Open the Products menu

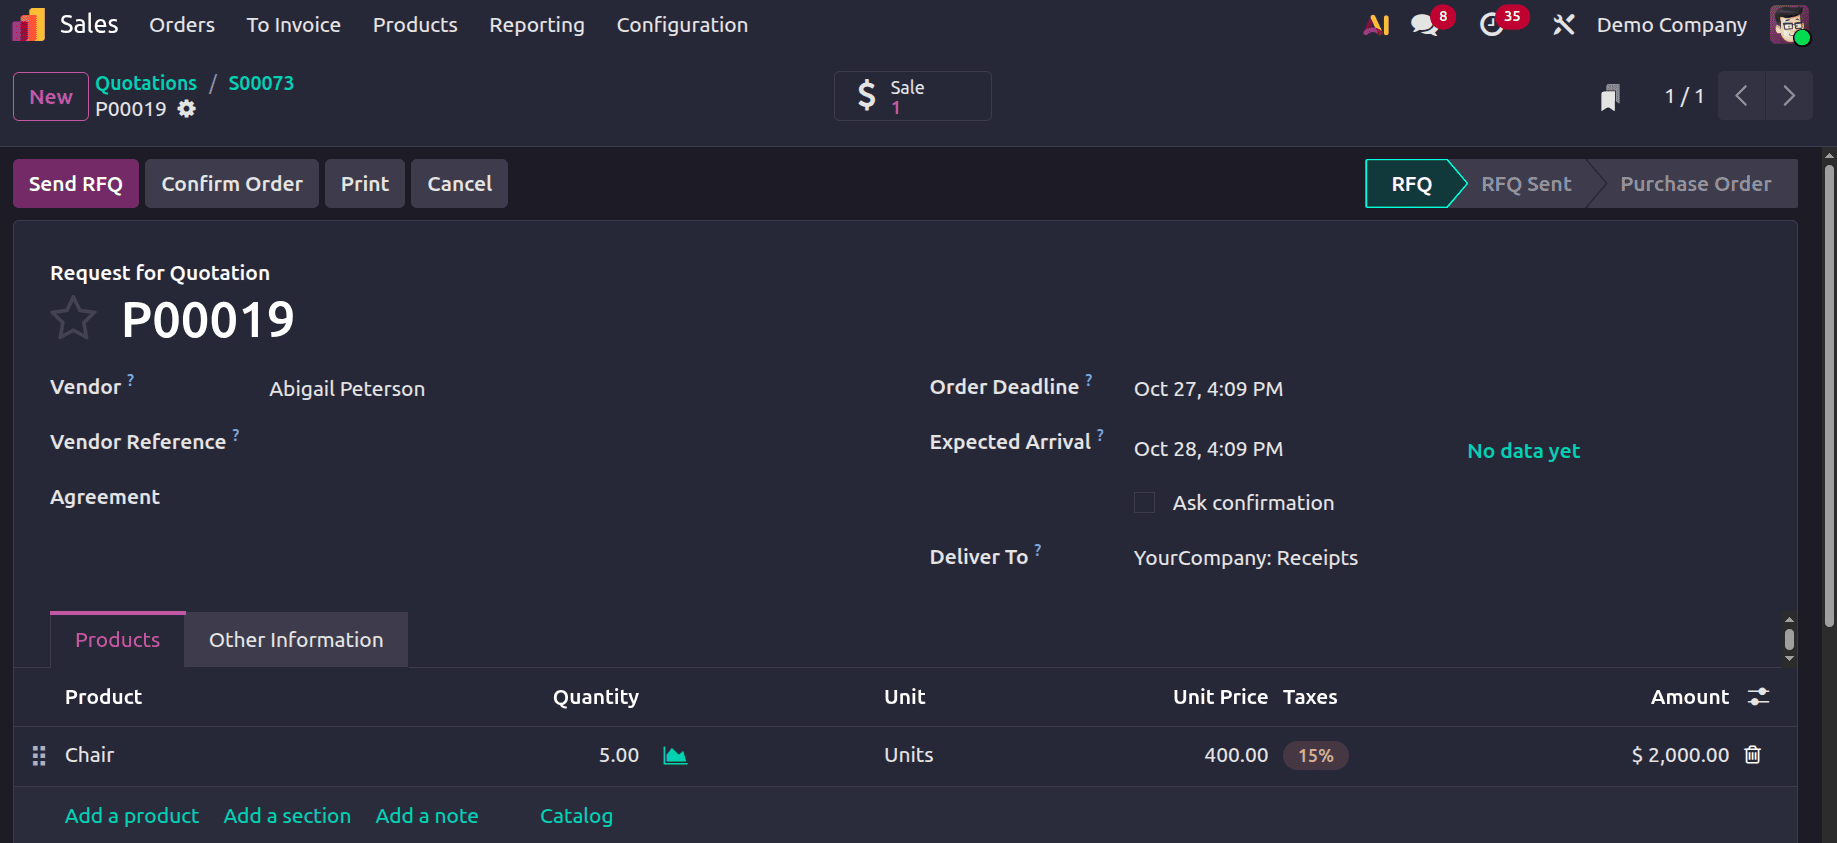coord(415,25)
